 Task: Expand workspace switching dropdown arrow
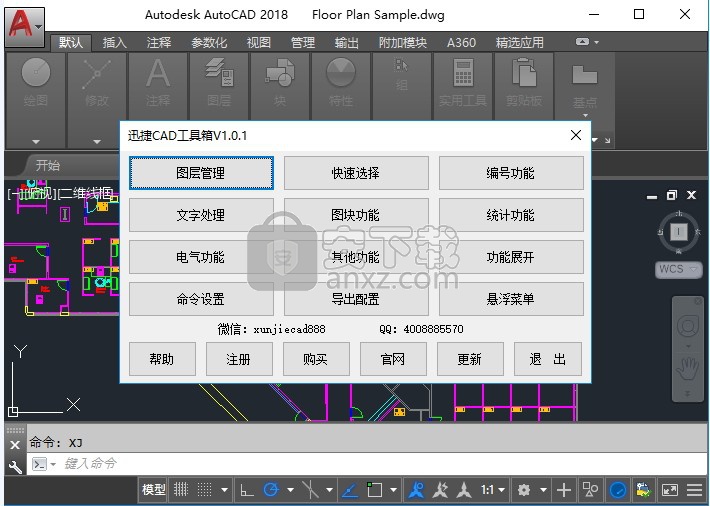pos(543,490)
